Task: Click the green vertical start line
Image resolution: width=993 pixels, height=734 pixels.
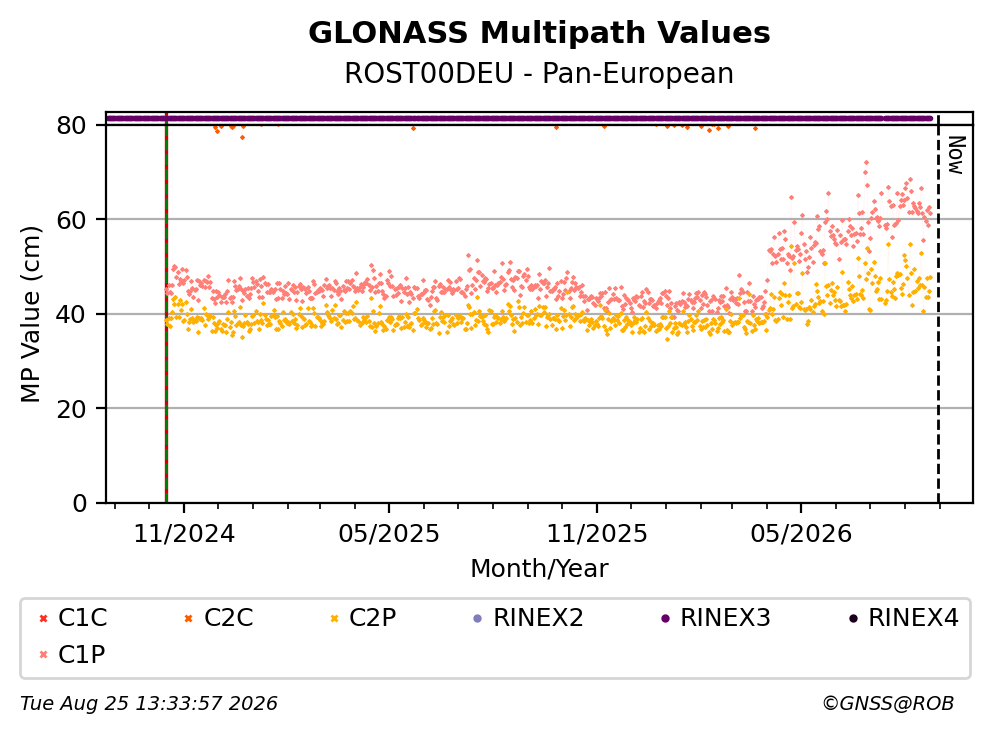Action: (x=167, y=308)
